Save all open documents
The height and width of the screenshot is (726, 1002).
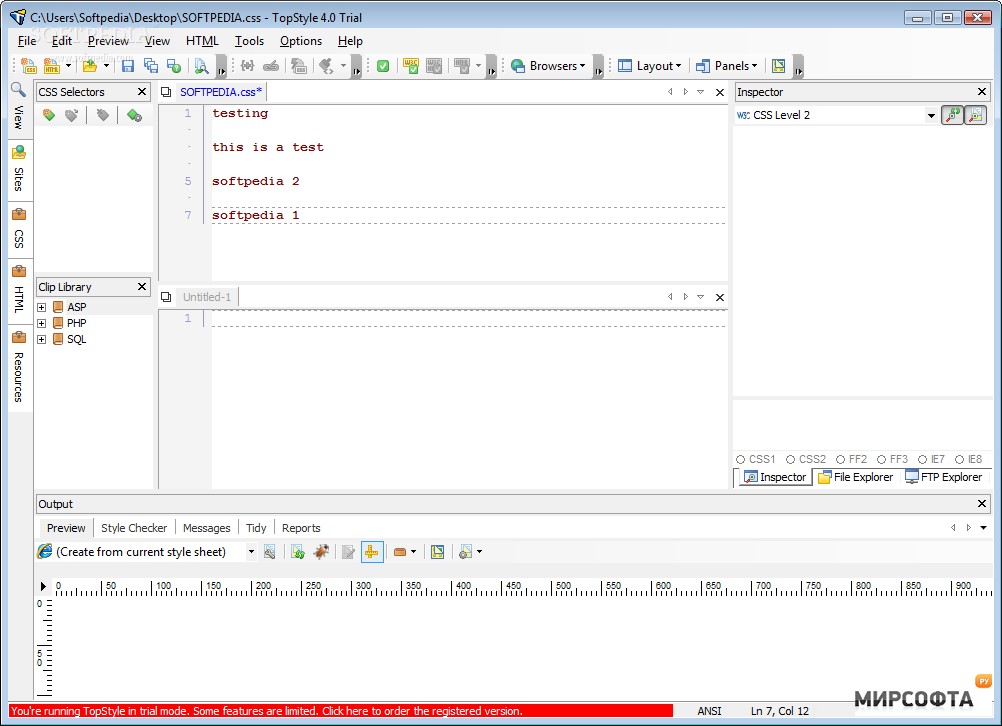point(151,66)
